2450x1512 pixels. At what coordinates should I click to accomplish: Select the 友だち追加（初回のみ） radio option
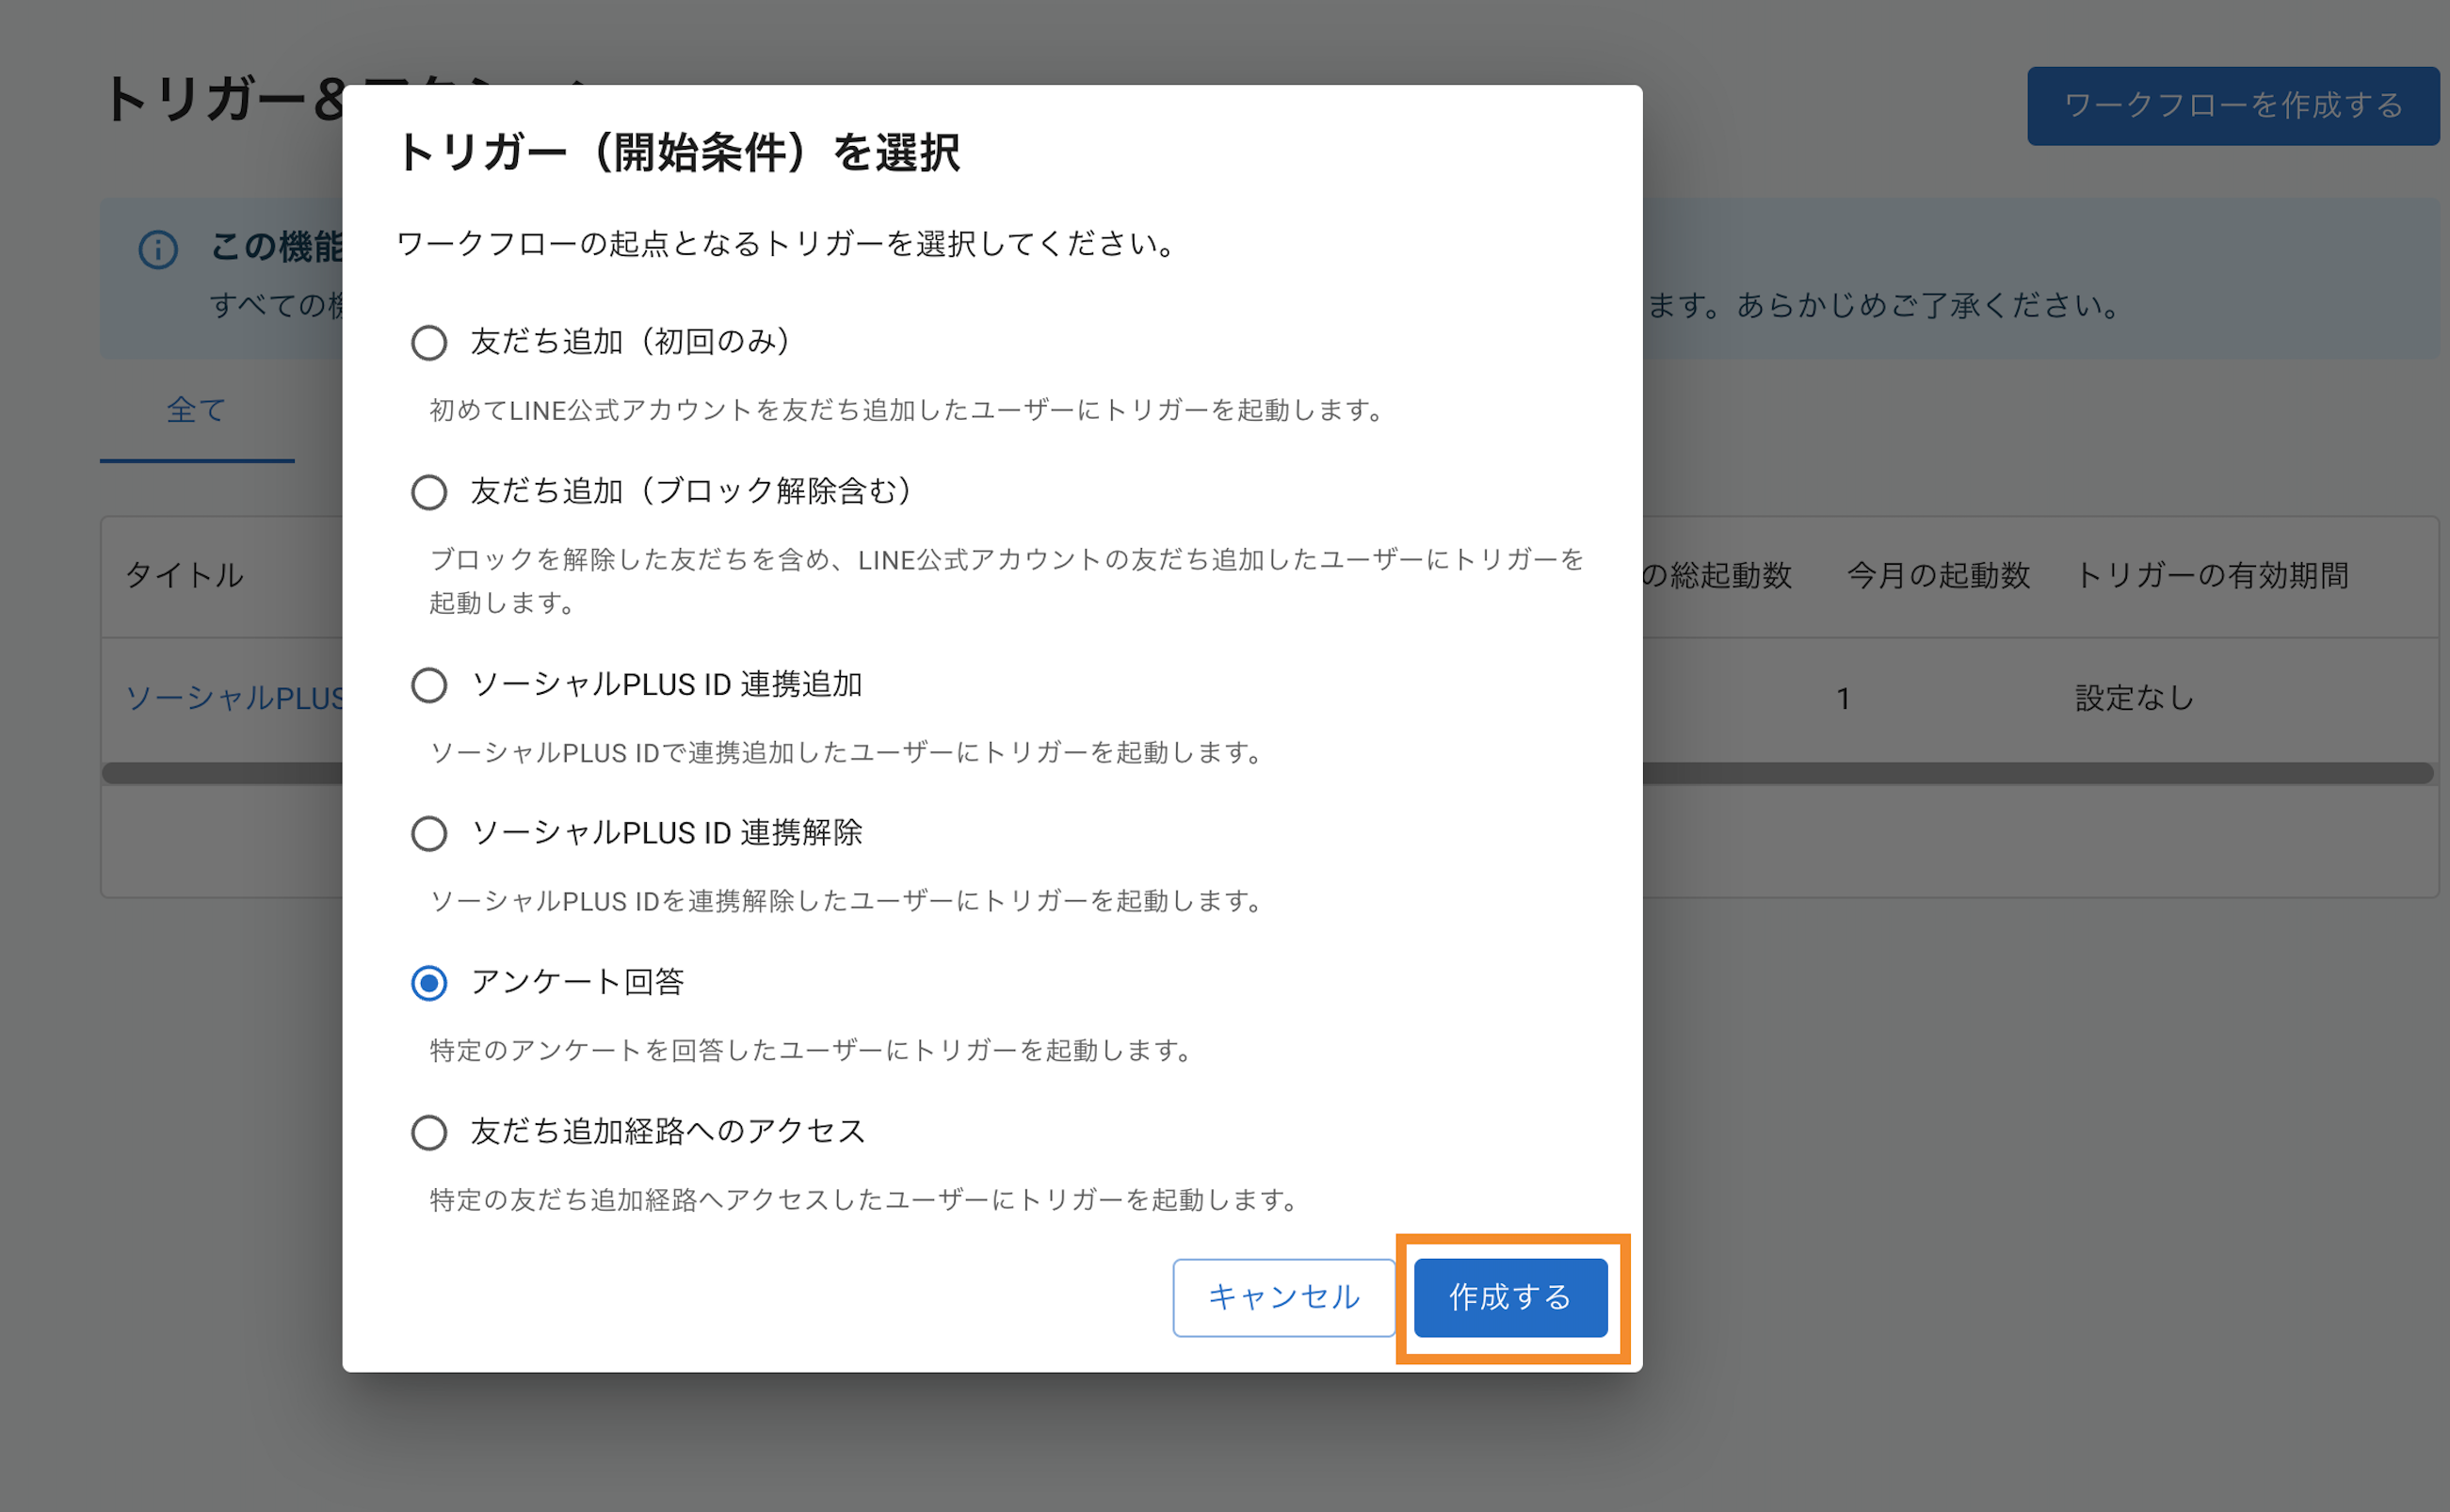[429, 343]
